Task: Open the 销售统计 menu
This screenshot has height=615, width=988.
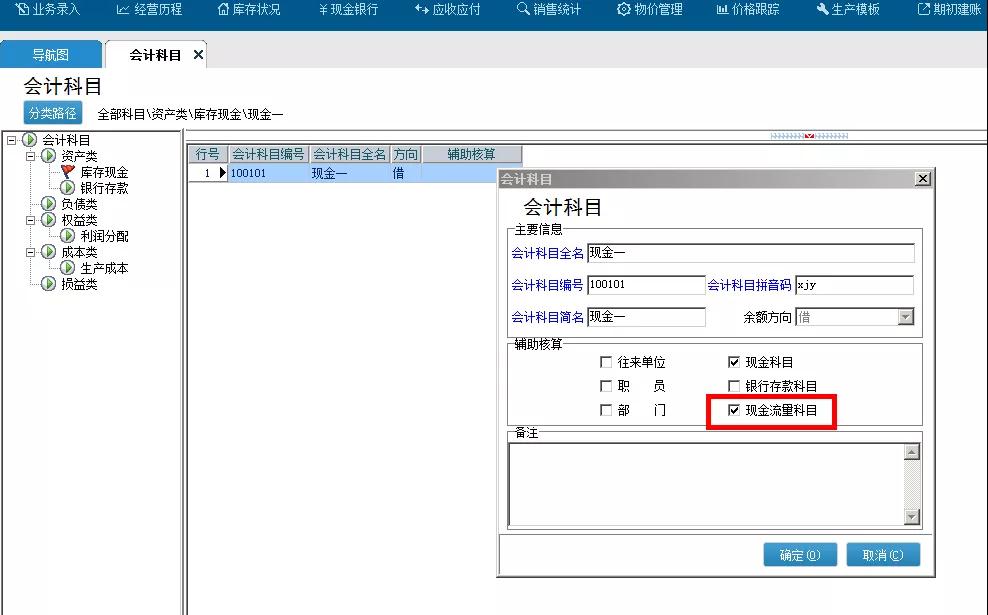Action: click(548, 10)
